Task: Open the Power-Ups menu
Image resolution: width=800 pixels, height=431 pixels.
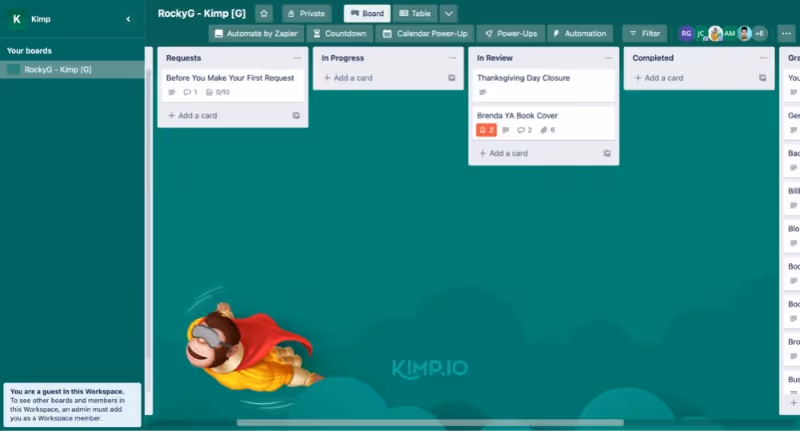Action: coord(511,34)
